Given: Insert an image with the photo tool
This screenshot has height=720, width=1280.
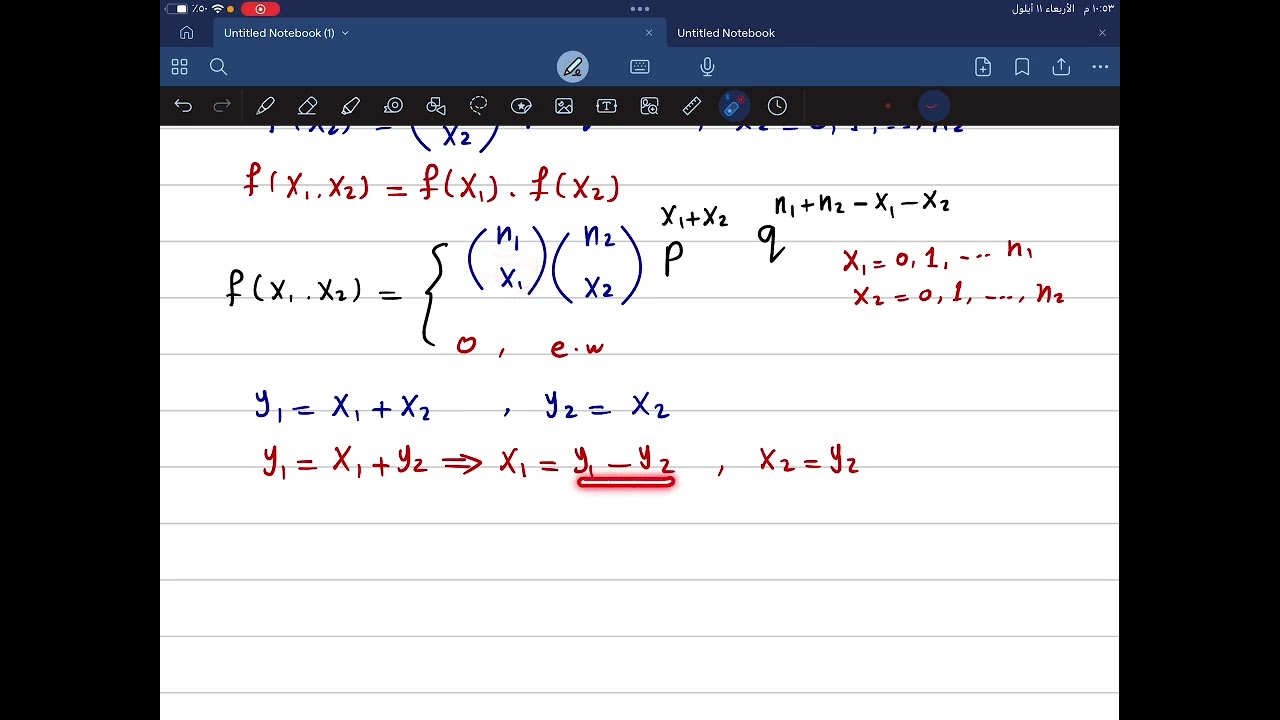Looking at the screenshot, I should tap(564, 105).
